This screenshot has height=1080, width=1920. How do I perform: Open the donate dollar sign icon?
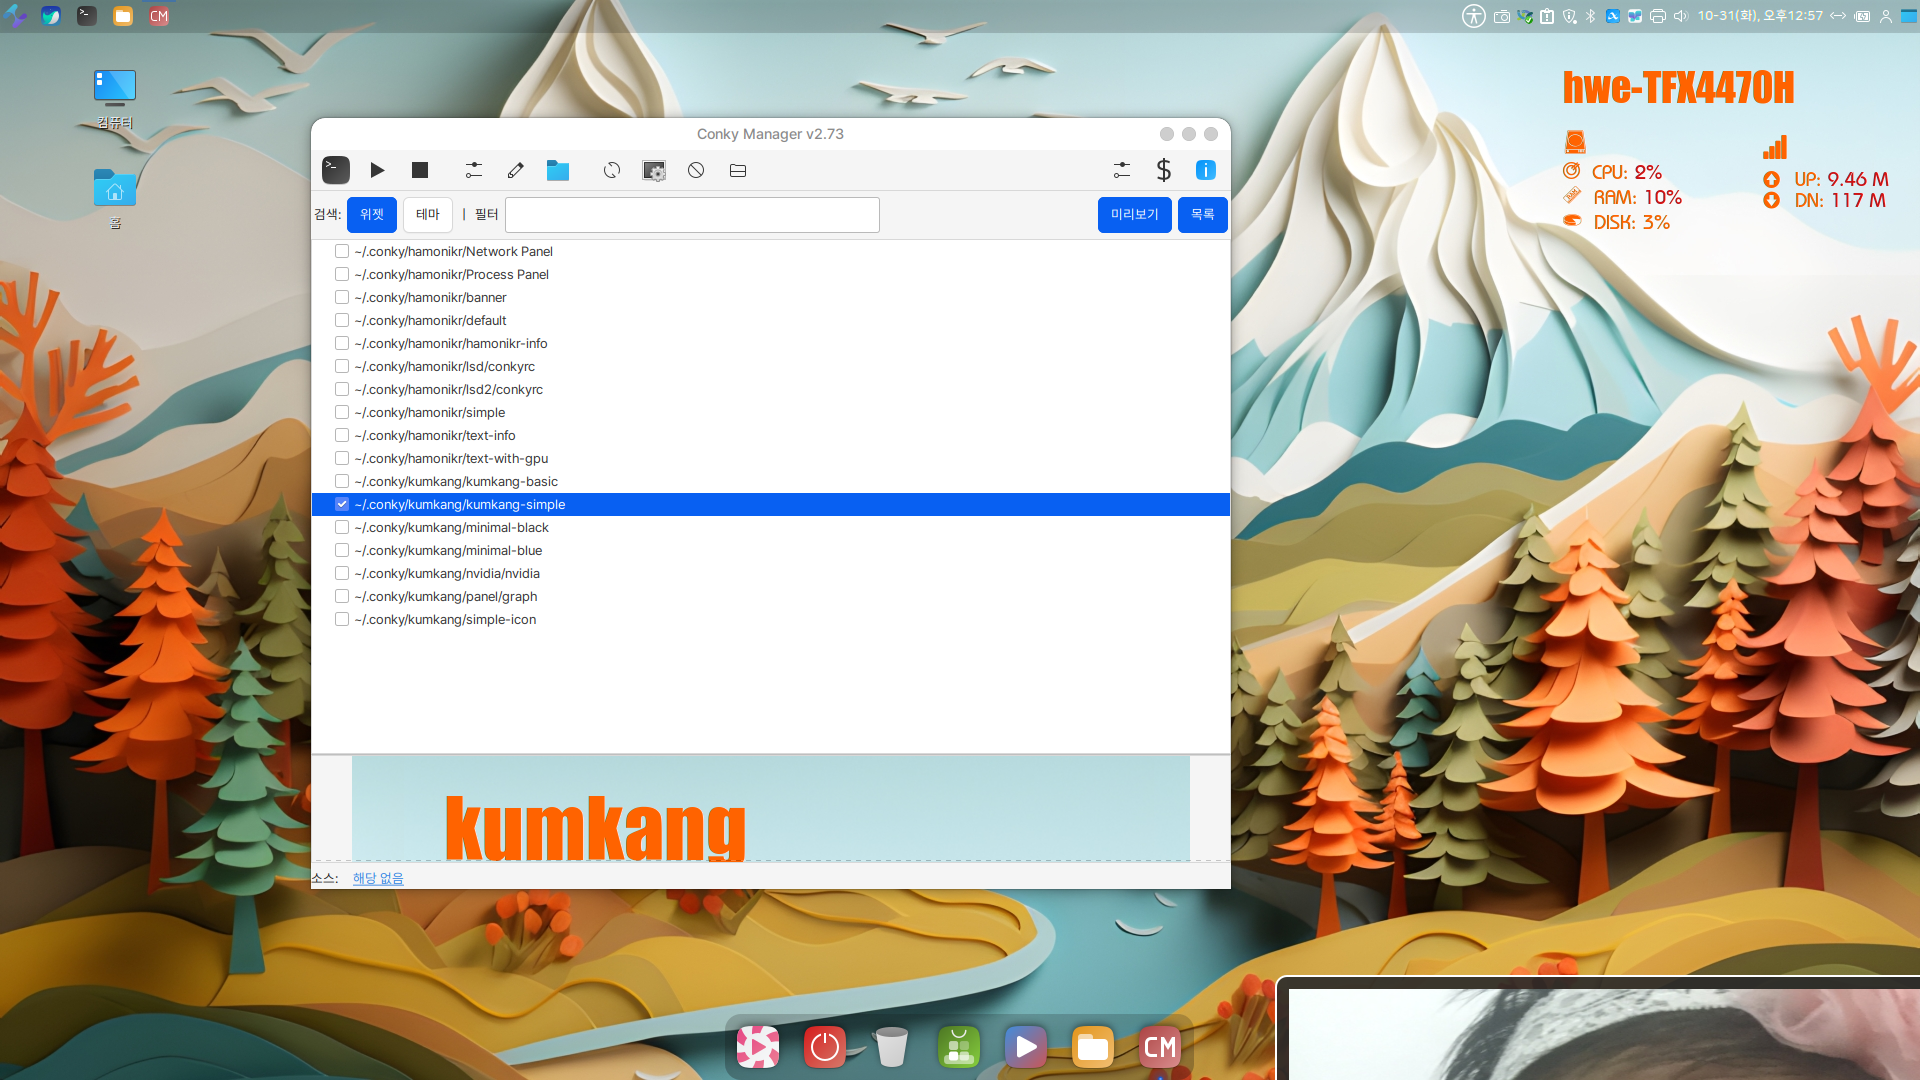[x=1163, y=170]
